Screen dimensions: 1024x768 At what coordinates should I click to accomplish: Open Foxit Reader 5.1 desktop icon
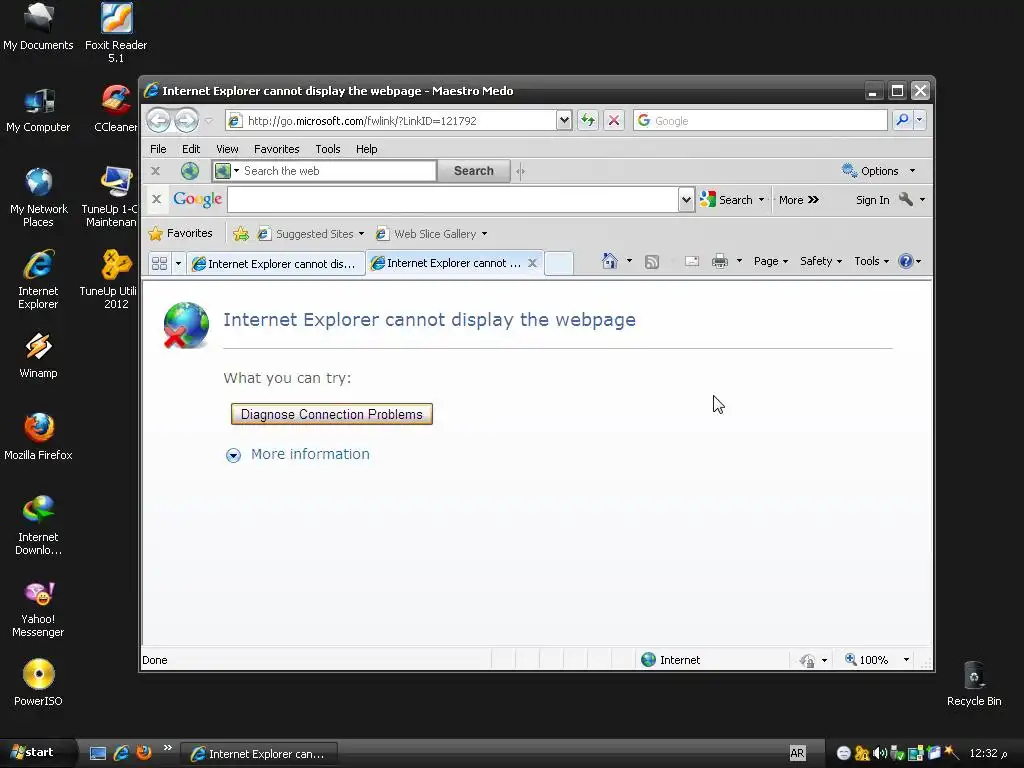click(x=116, y=33)
